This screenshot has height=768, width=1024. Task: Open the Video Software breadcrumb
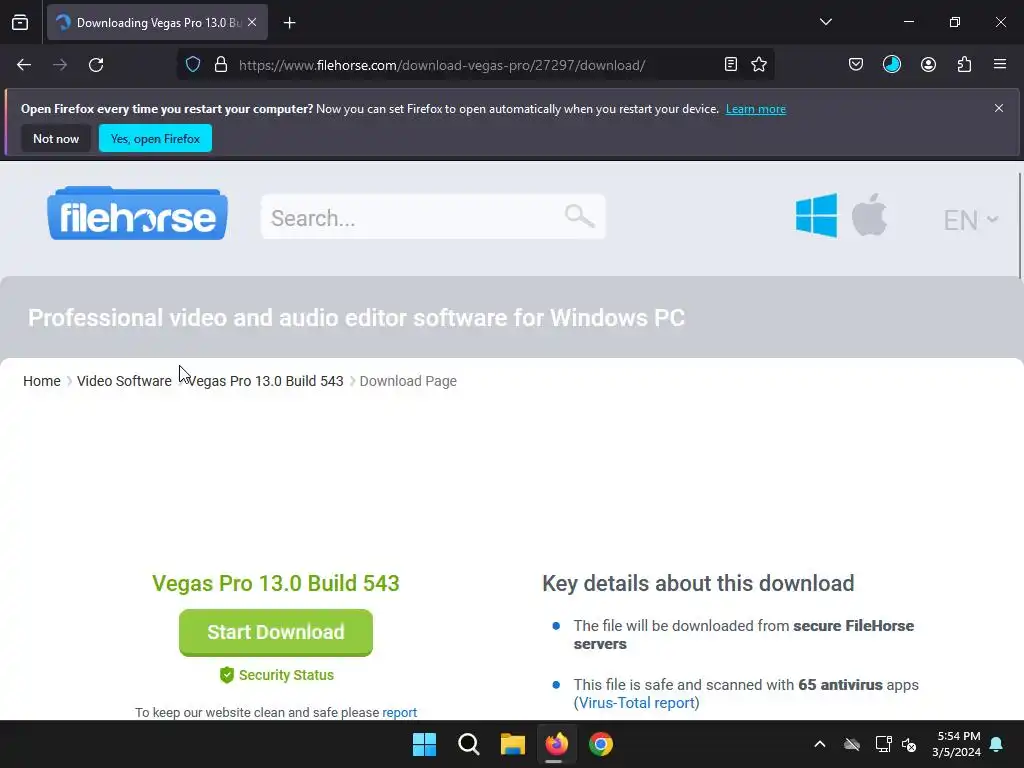pos(124,381)
